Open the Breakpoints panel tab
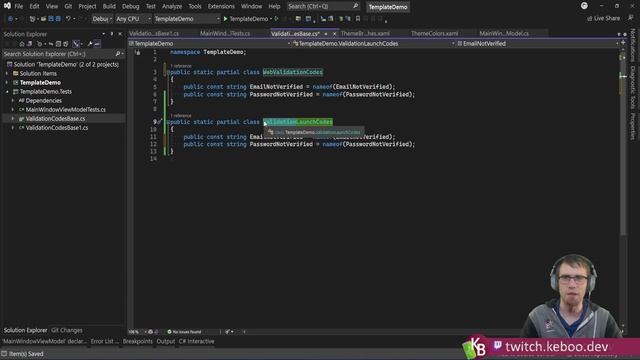The image size is (640, 360). tap(138, 341)
